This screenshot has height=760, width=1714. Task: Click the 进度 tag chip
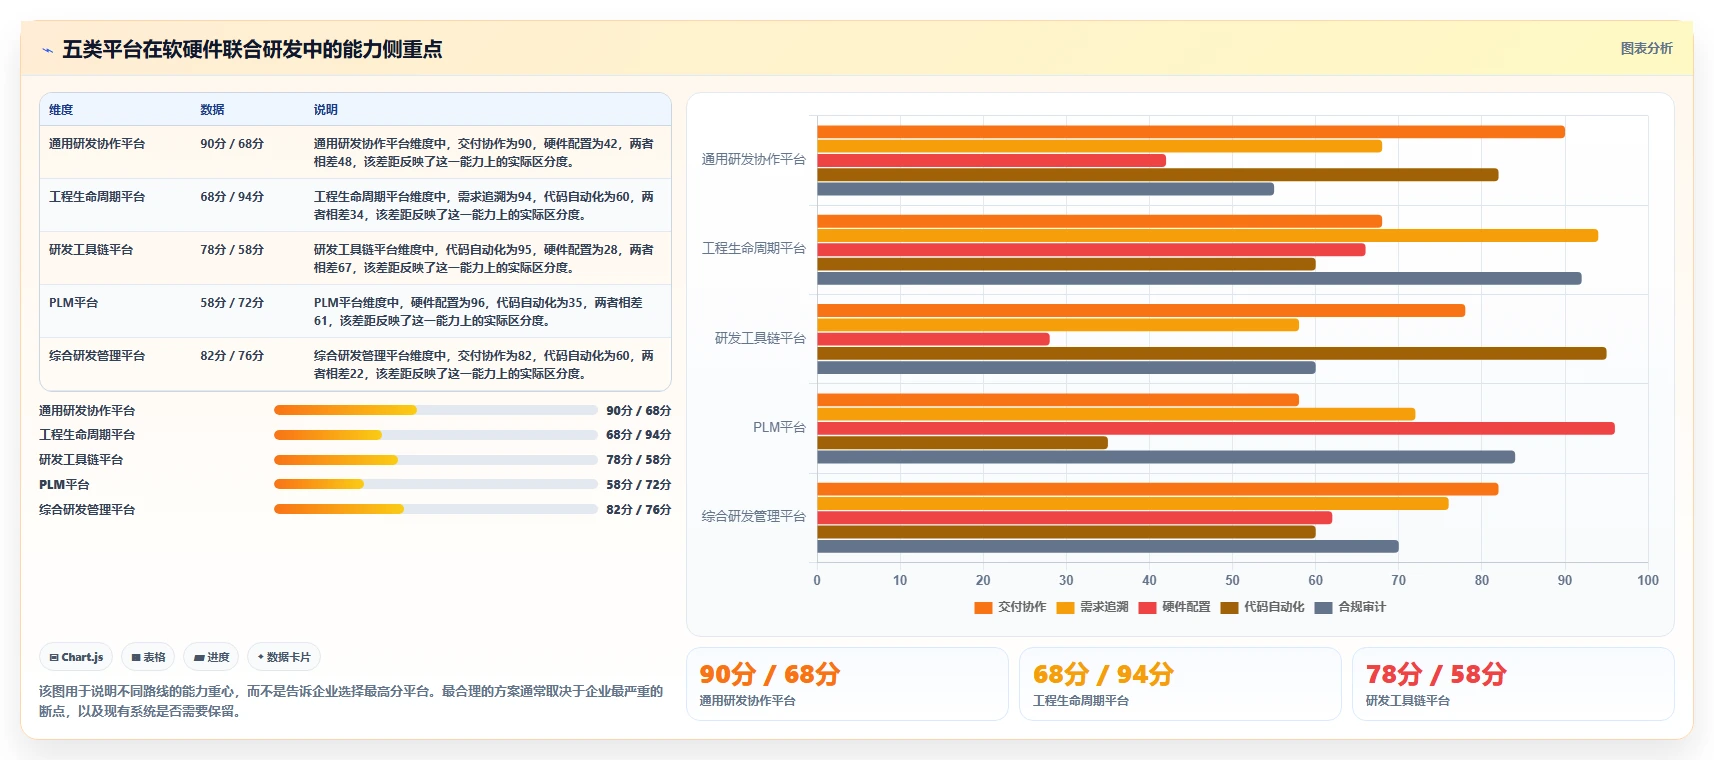211,657
